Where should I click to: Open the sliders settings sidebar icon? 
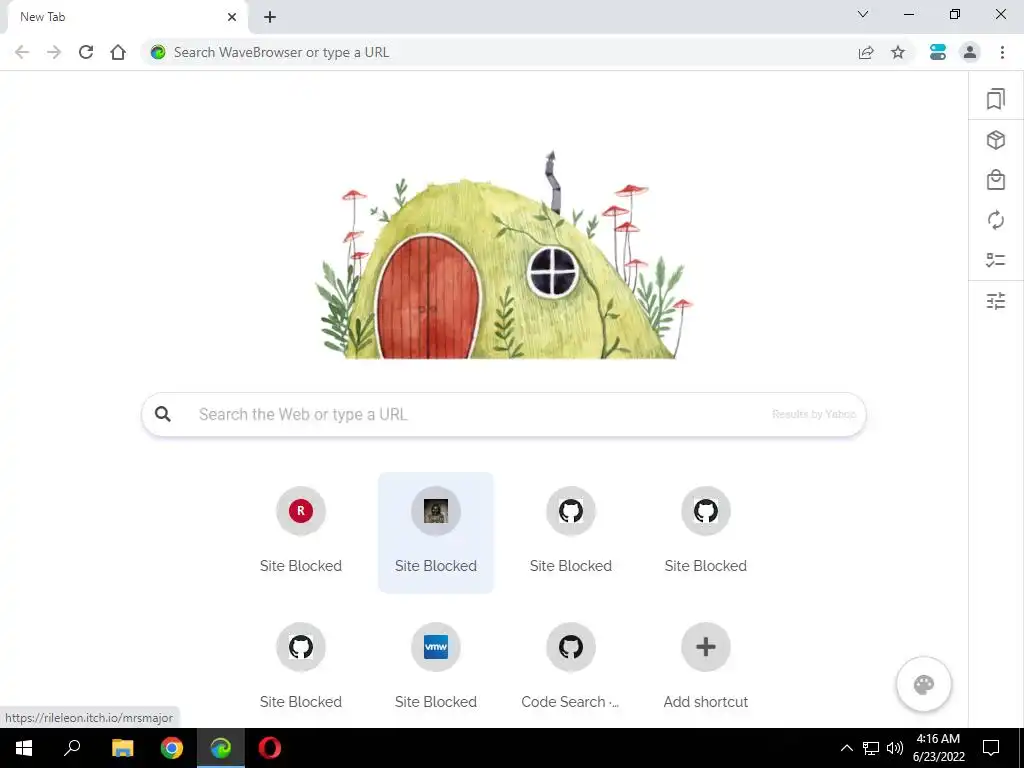pyautogui.click(x=995, y=300)
